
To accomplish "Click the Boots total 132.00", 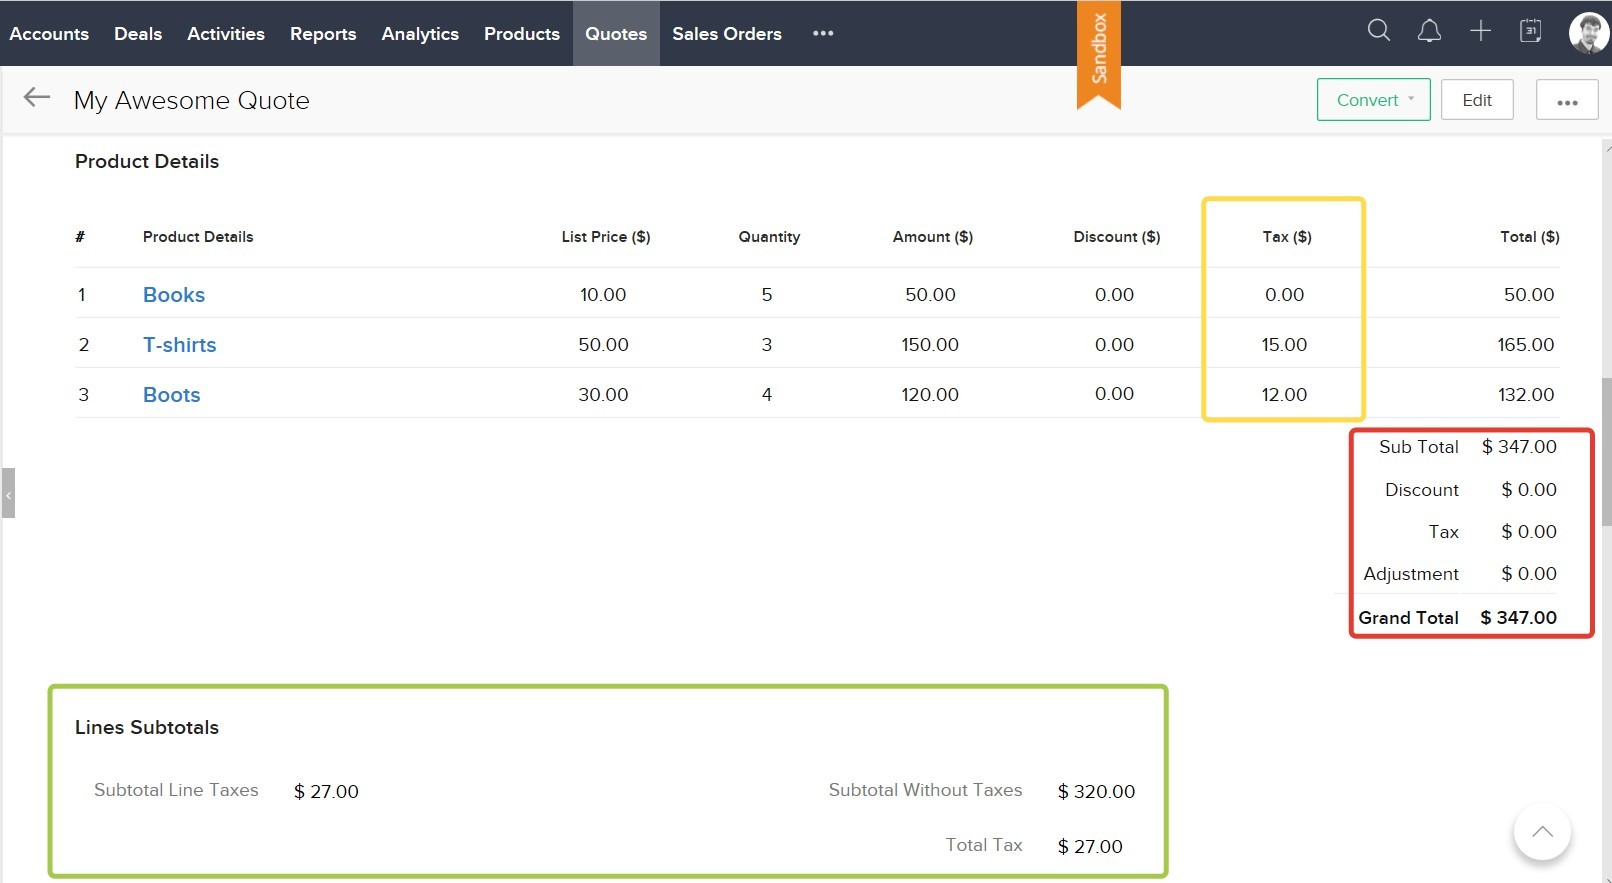I will (x=1526, y=395).
